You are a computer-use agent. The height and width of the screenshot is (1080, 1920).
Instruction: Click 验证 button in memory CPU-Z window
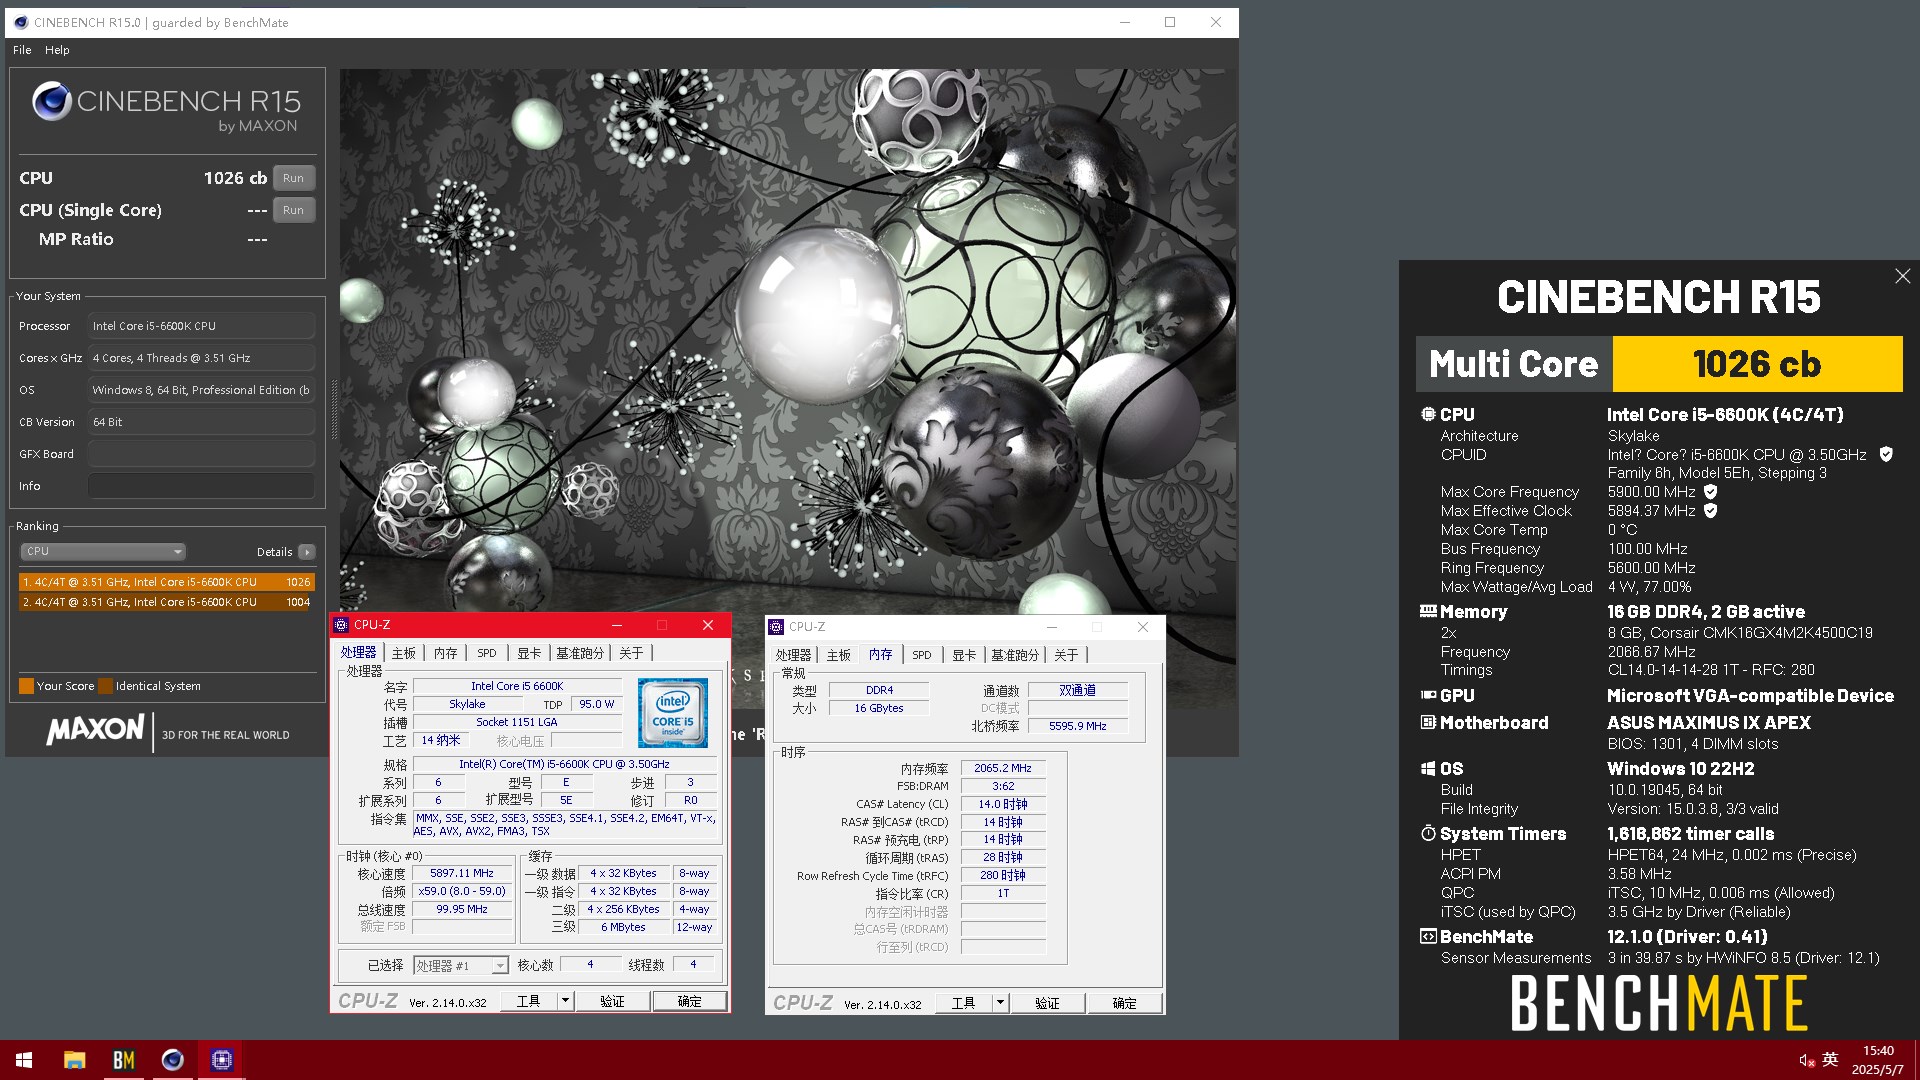pyautogui.click(x=1047, y=1003)
